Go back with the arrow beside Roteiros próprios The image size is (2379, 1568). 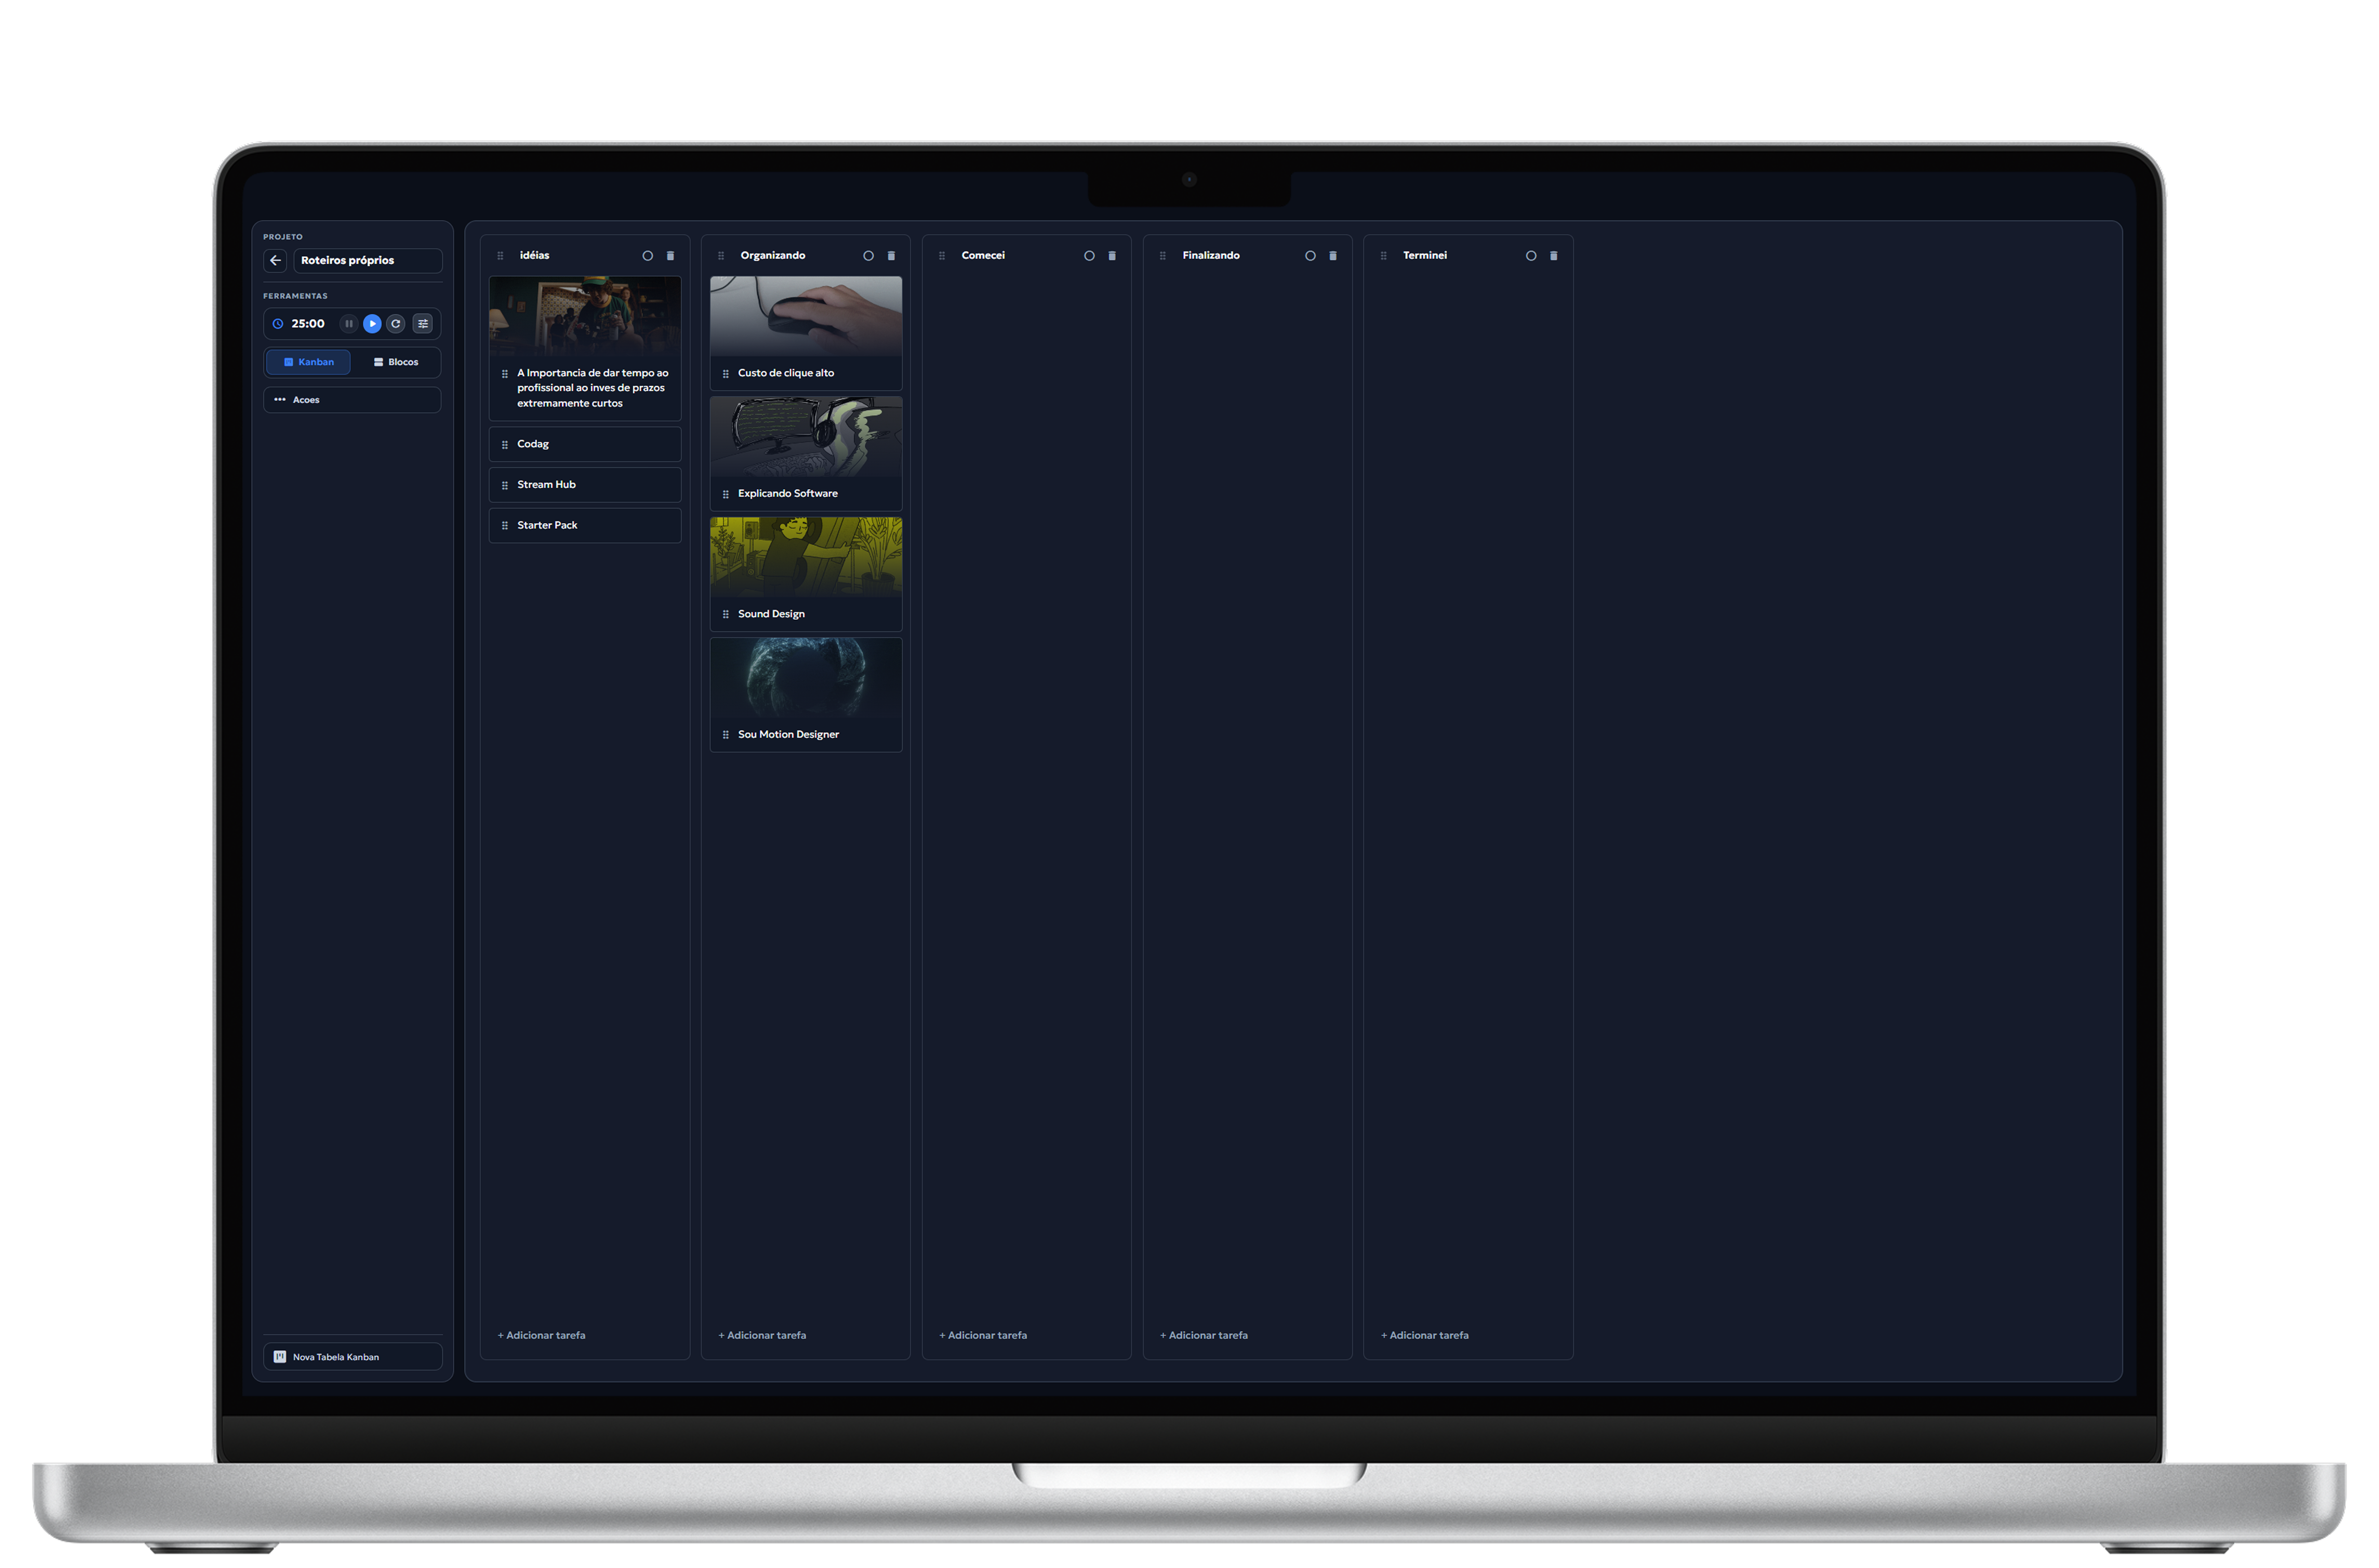[x=275, y=260]
